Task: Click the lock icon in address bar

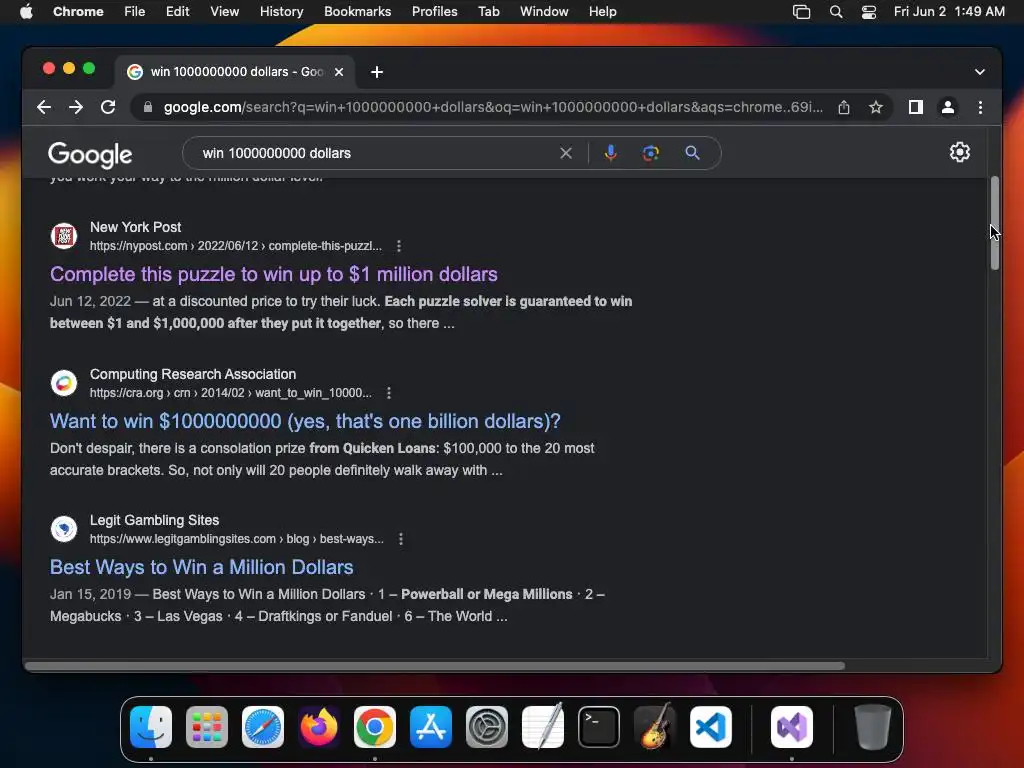Action: (x=148, y=107)
